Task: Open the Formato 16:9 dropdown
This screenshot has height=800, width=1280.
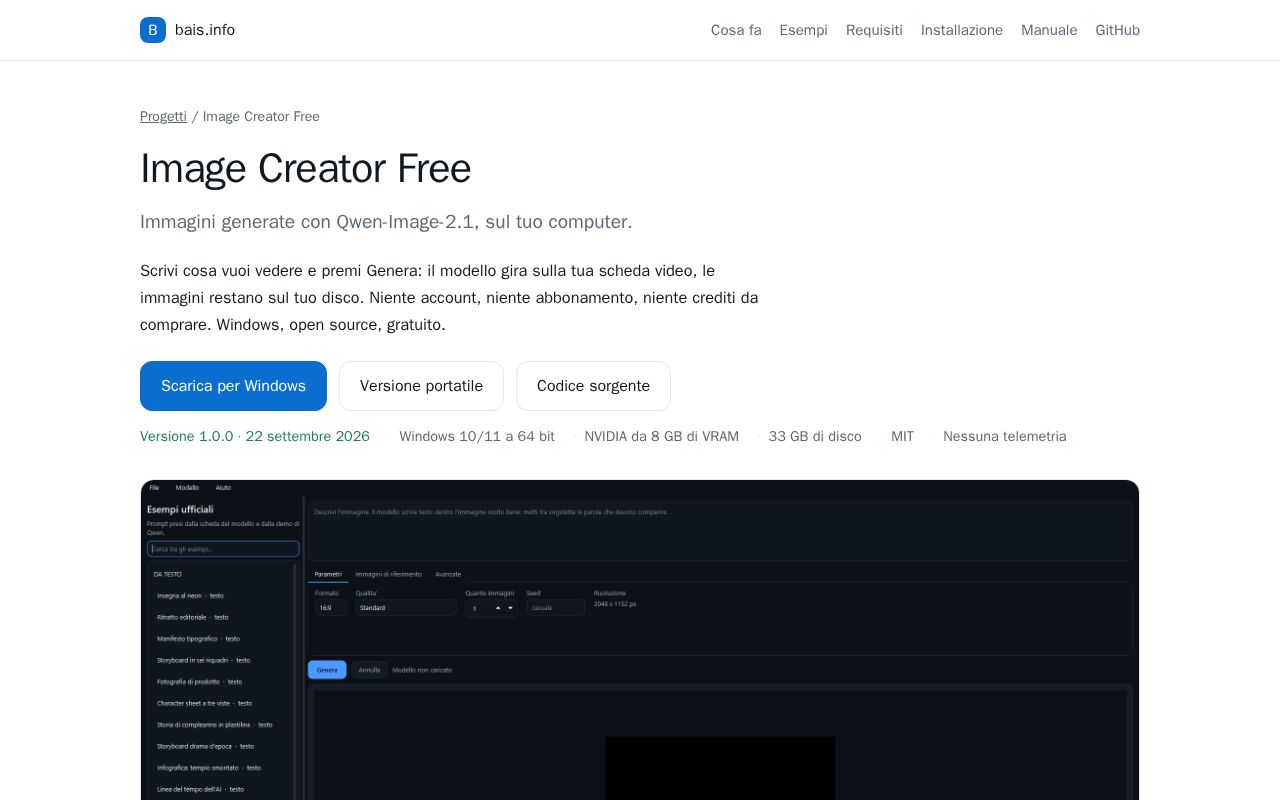Action: pos(330,607)
